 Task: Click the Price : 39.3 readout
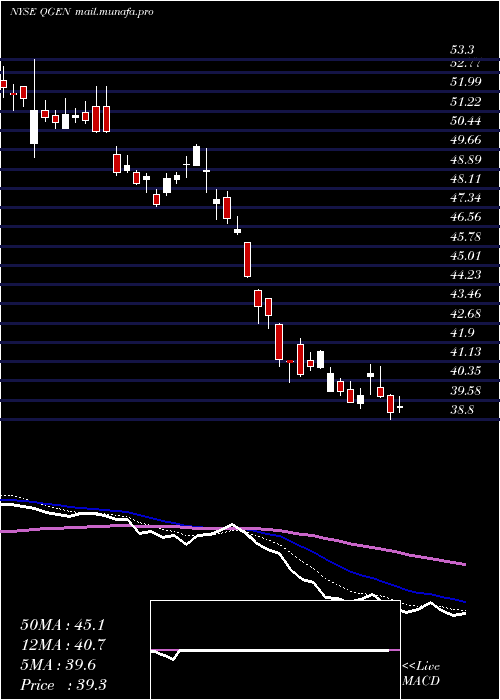(x=63, y=685)
